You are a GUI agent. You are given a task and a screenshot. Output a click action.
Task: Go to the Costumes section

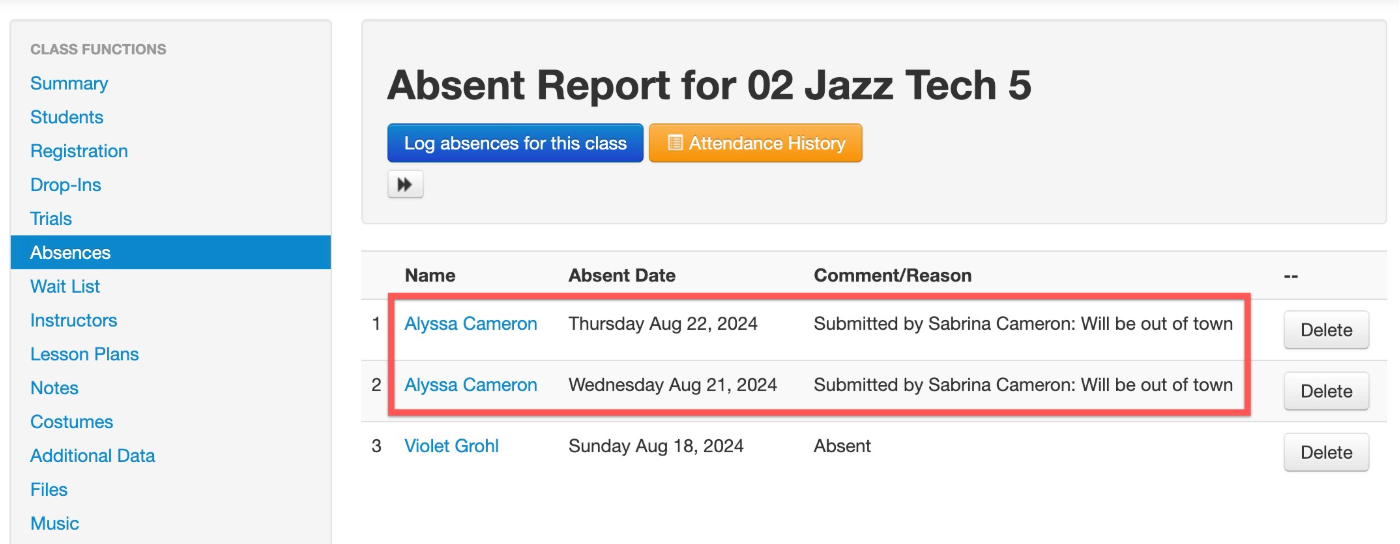(x=72, y=422)
